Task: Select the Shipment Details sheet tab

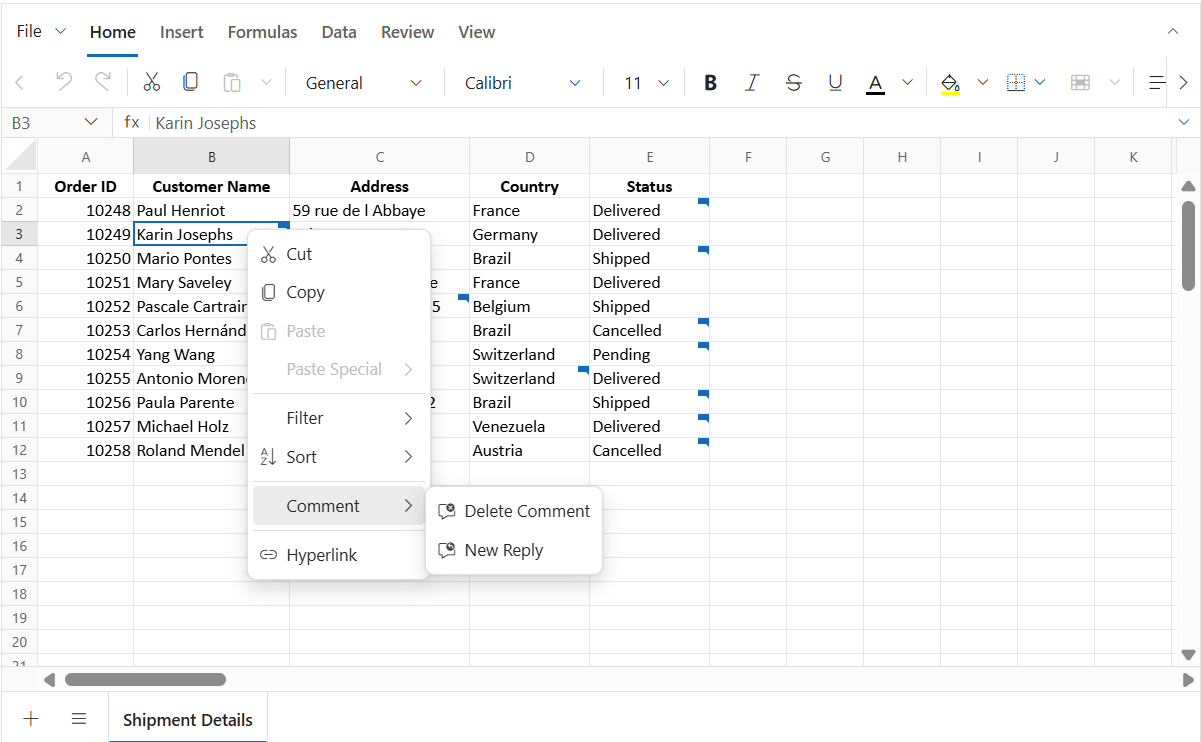Action: (x=188, y=720)
